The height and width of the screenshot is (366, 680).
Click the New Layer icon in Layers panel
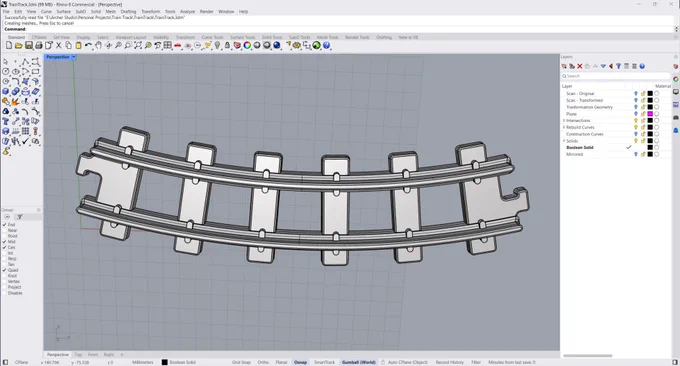[x=564, y=66]
